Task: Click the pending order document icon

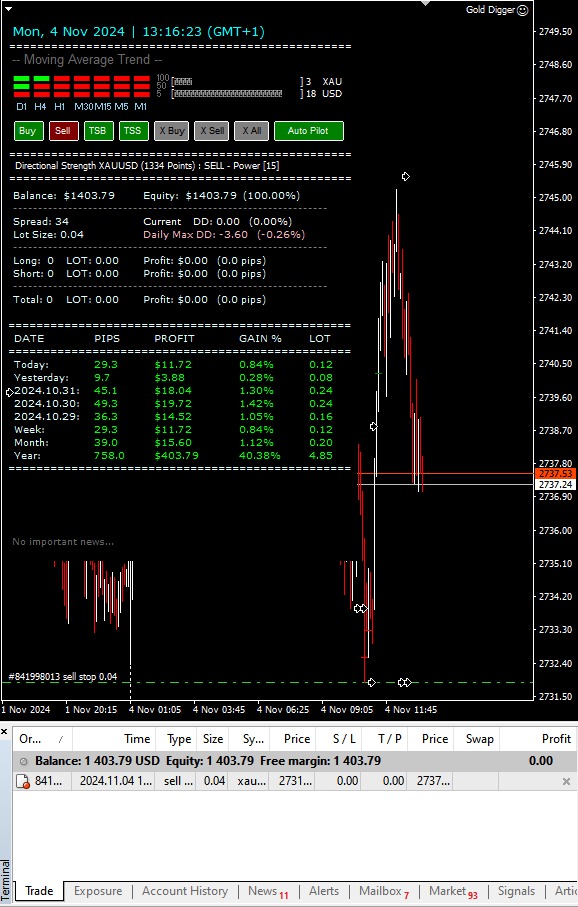Action: pyautogui.click(x=23, y=781)
